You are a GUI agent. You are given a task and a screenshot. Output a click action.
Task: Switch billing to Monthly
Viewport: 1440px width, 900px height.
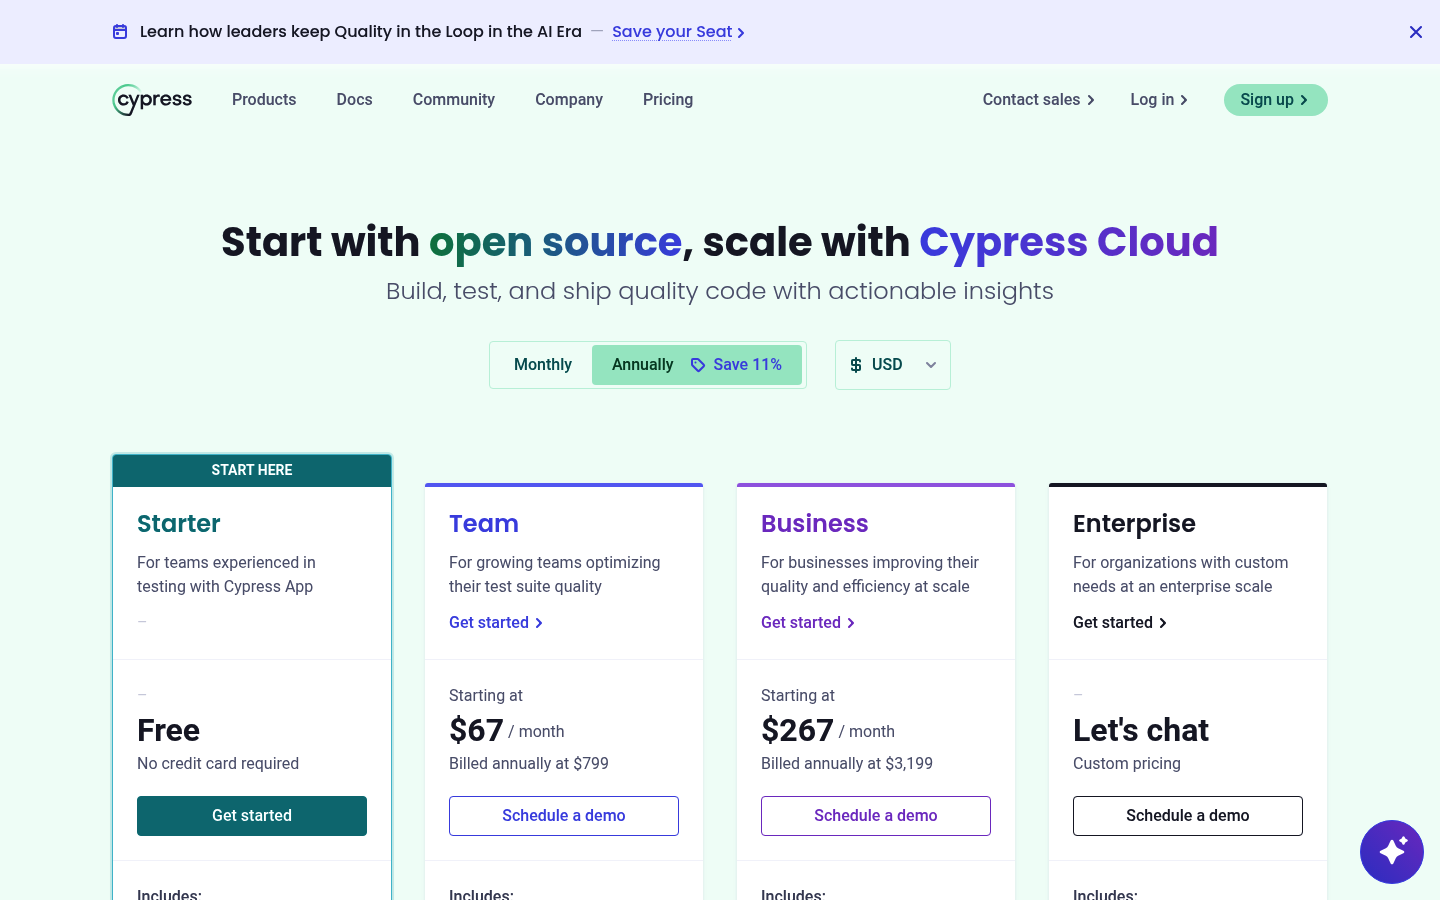[x=543, y=365]
